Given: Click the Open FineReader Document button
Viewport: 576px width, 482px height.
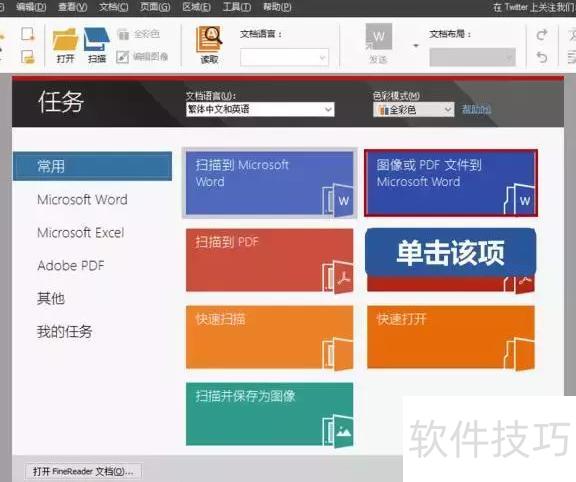Looking at the screenshot, I should point(83,471).
